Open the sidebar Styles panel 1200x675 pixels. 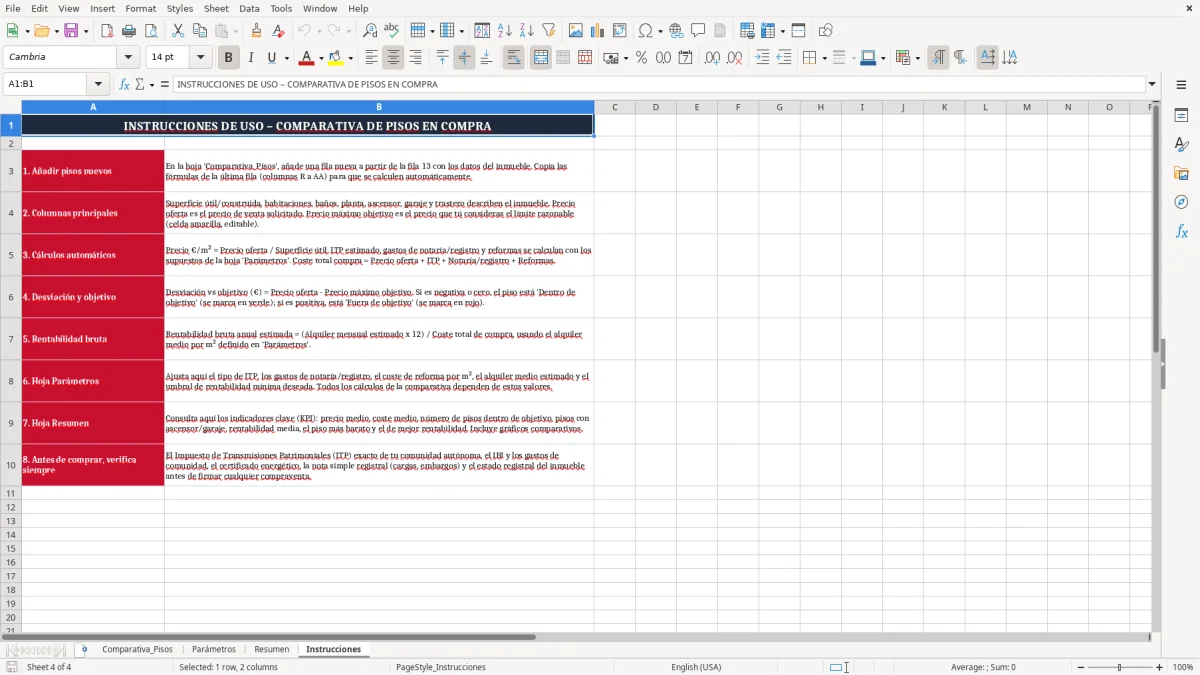[x=1181, y=144]
